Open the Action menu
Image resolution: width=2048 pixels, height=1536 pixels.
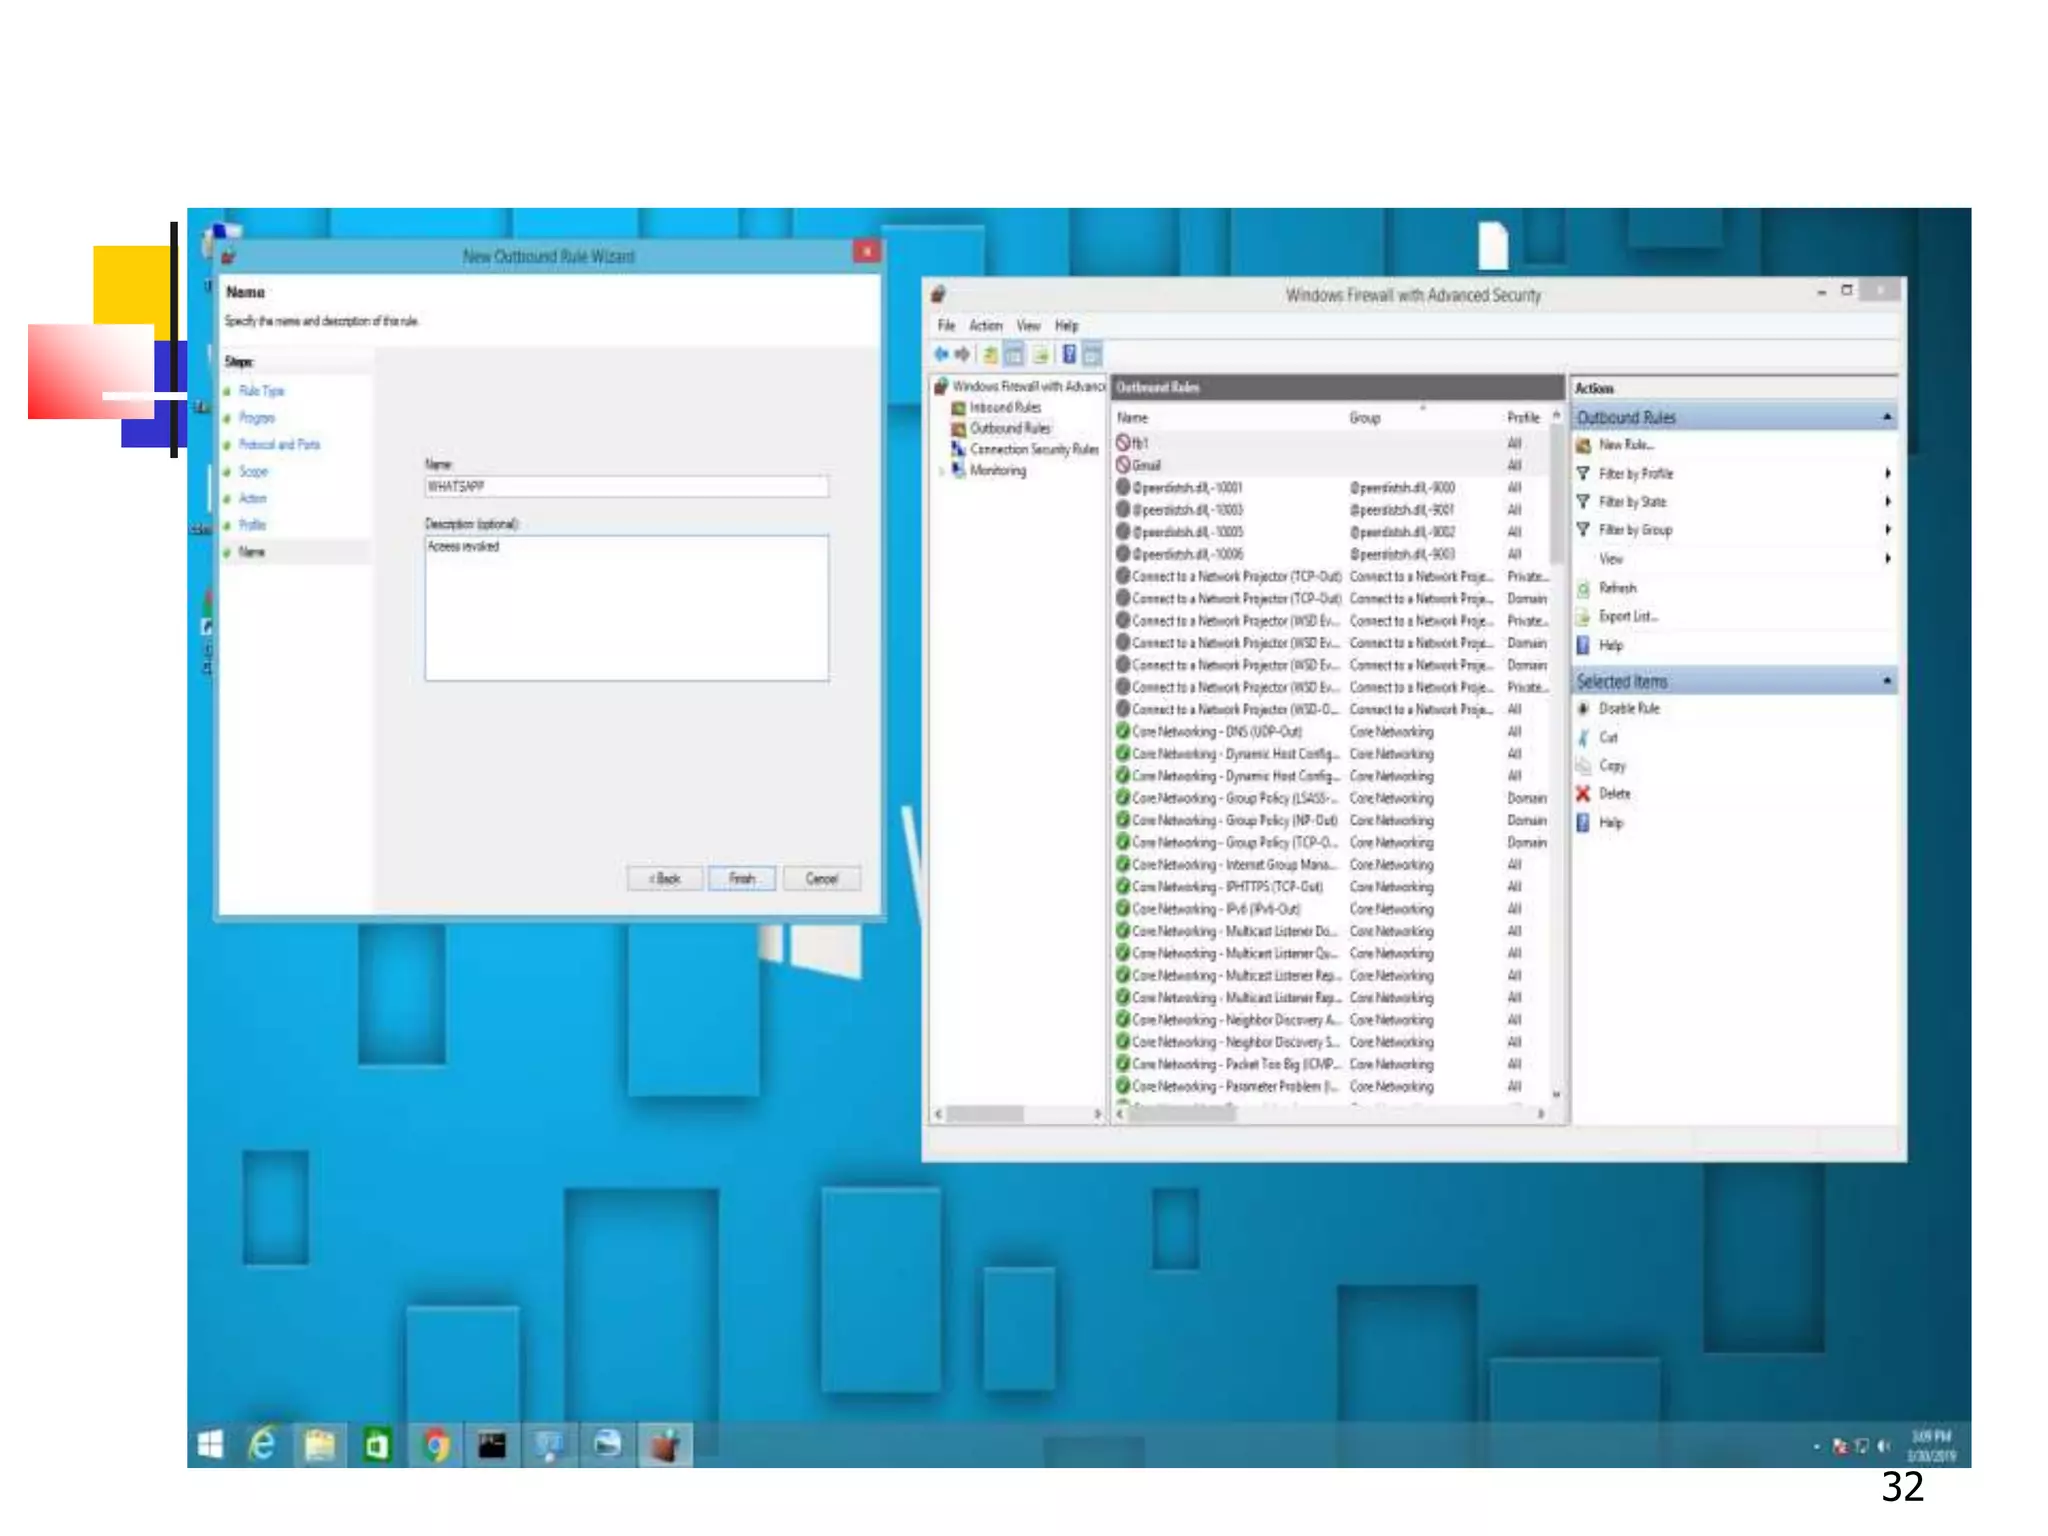point(985,326)
